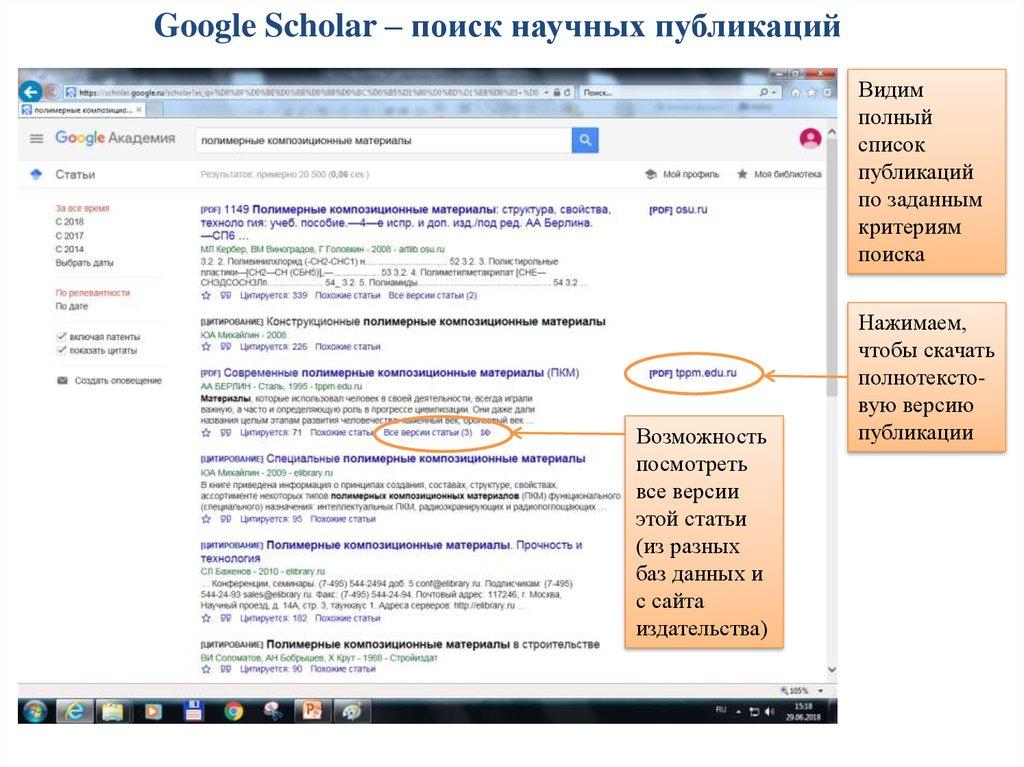Click the cite quote icon under Конструкционные result
This screenshot has width=1024, height=767.
(225, 347)
